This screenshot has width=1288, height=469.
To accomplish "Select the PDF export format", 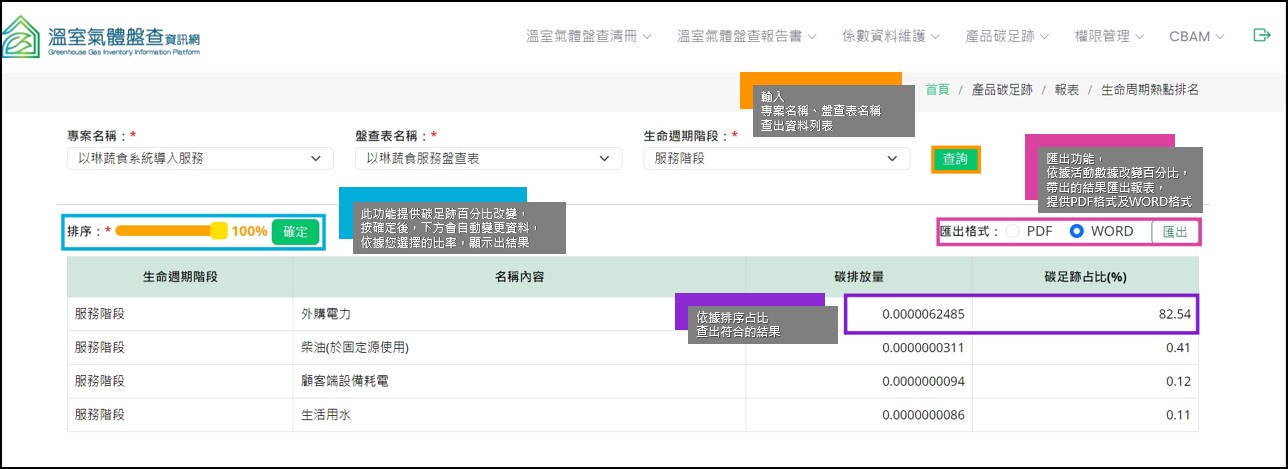I will pyautogui.click(x=1014, y=231).
